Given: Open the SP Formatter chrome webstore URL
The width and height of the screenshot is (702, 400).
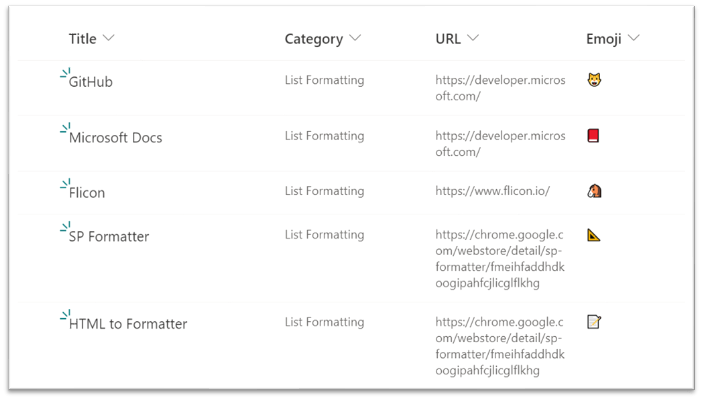Looking at the screenshot, I should point(500,259).
